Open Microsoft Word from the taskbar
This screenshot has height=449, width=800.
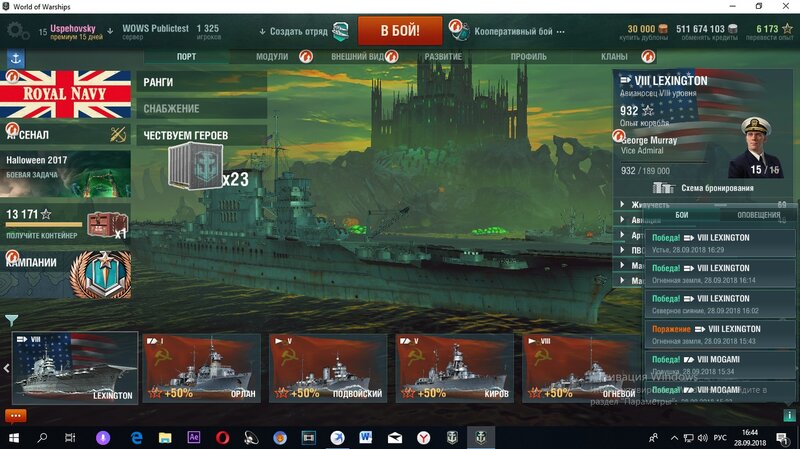pyautogui.click(x=365, y=437)
